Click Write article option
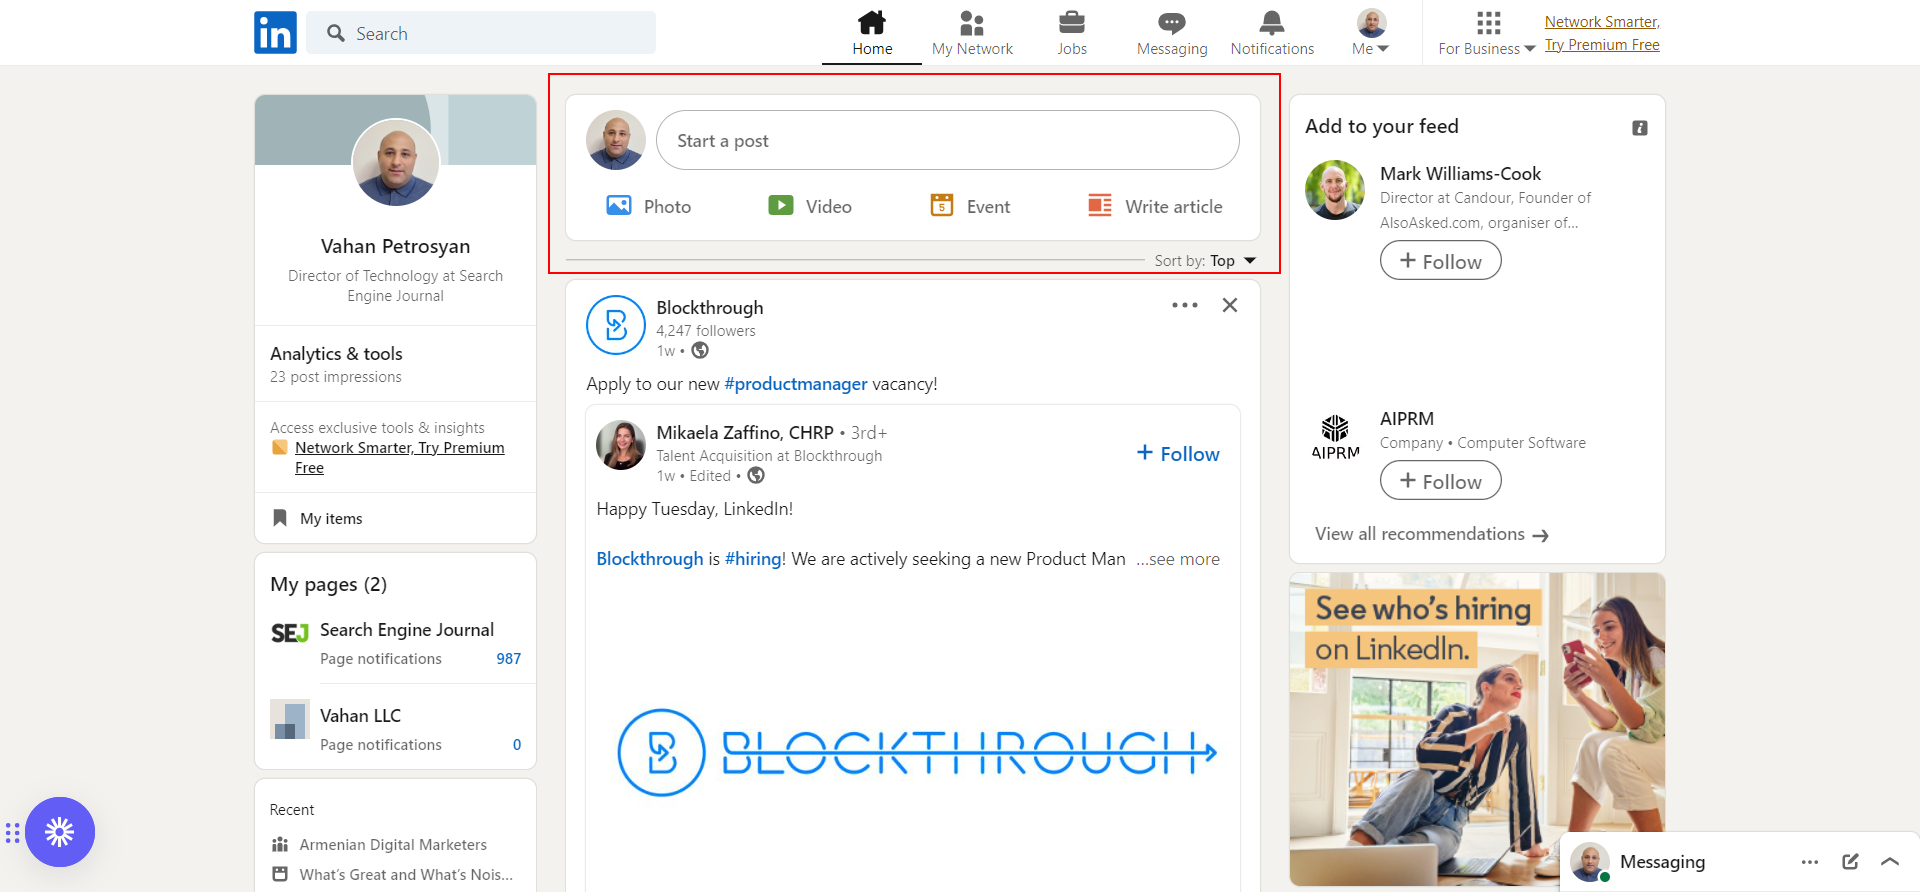 coord(1155,206)
